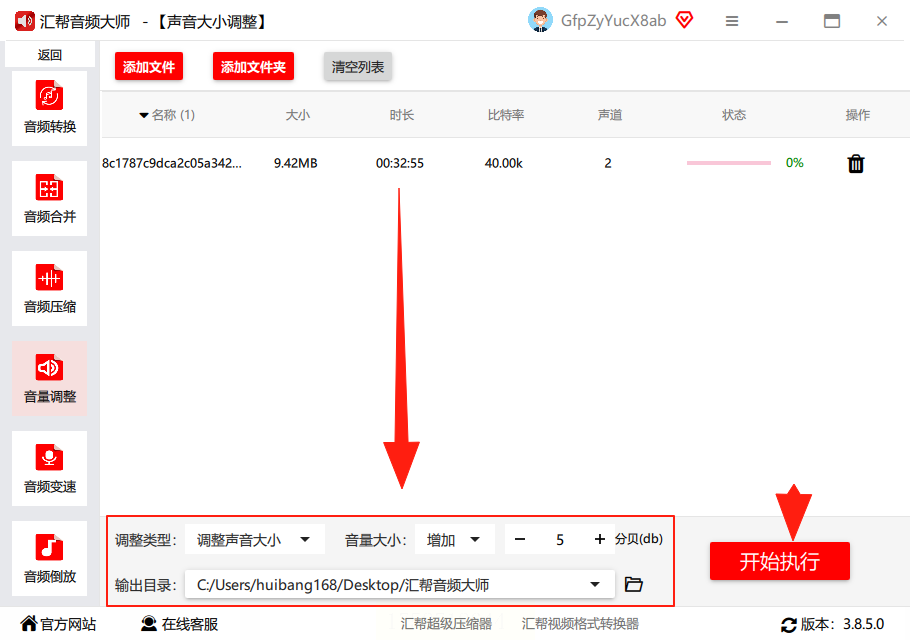Browse output folder with the folder icon
This screenshot has height=640, width=910.
click(x=633, y=584)
